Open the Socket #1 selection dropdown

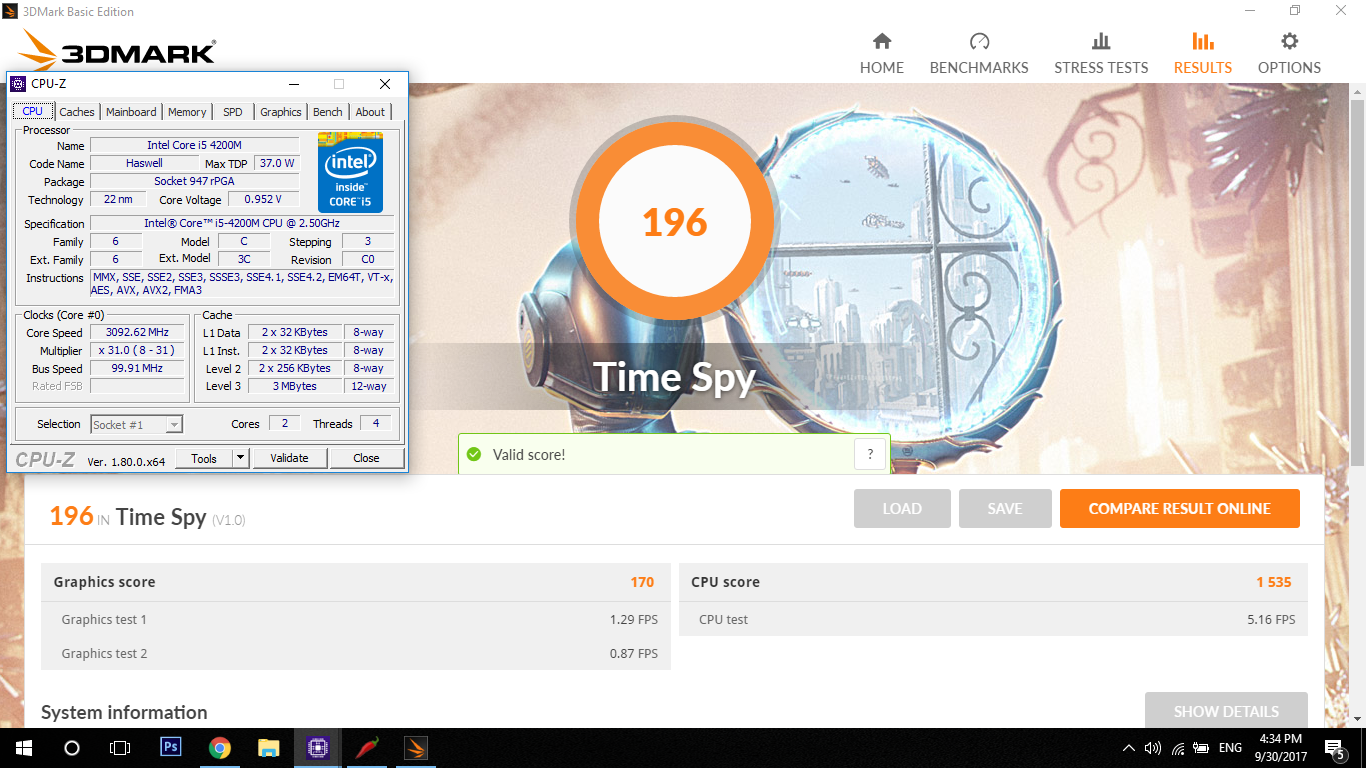click(136, 424)
